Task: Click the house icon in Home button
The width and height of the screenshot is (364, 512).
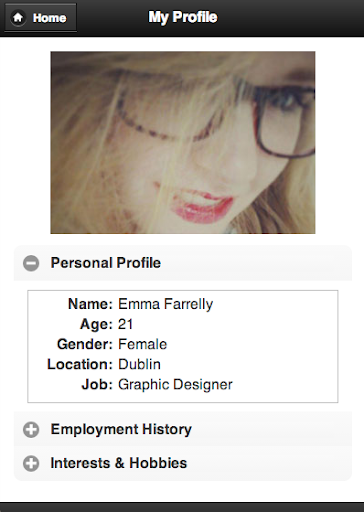Action: pyautogui.click(x=18, y=18)
